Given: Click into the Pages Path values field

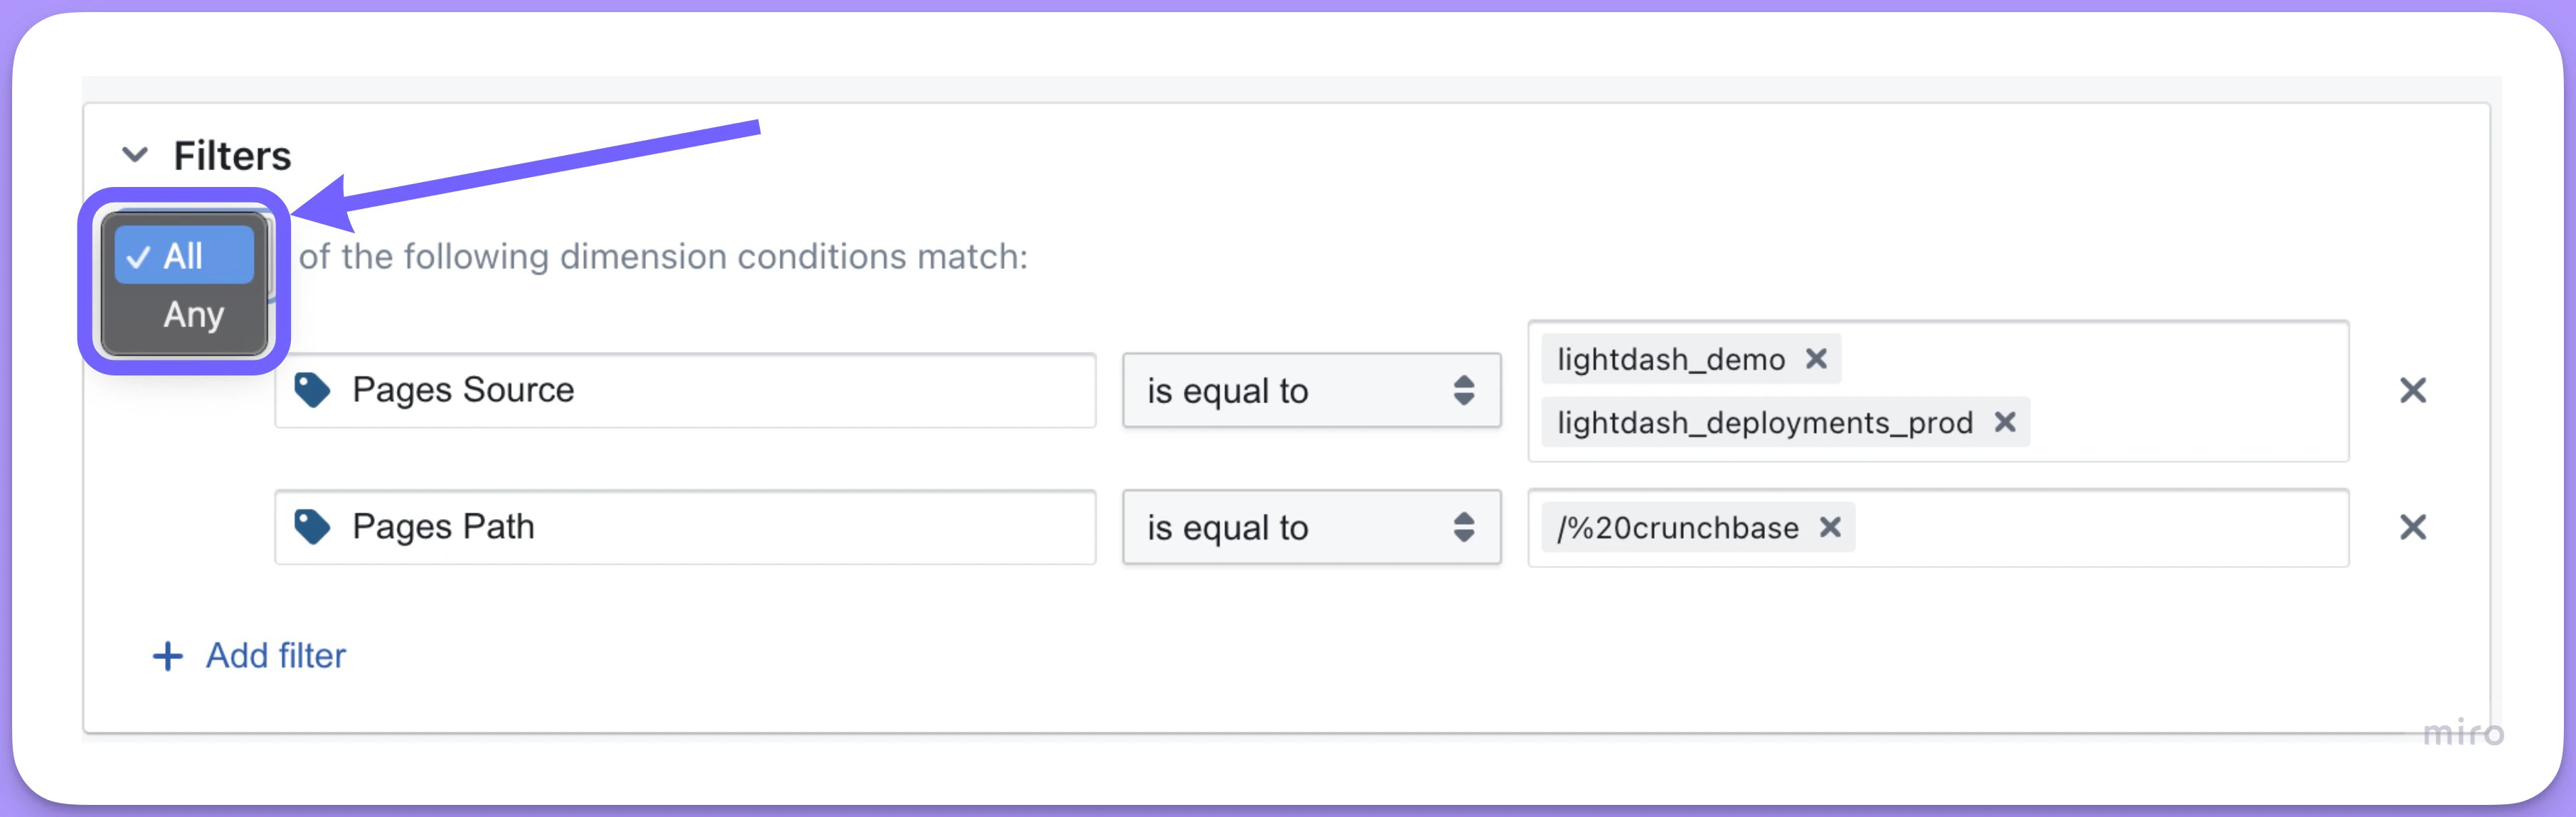Looking at the screenshot, I should coord(2100,528).
